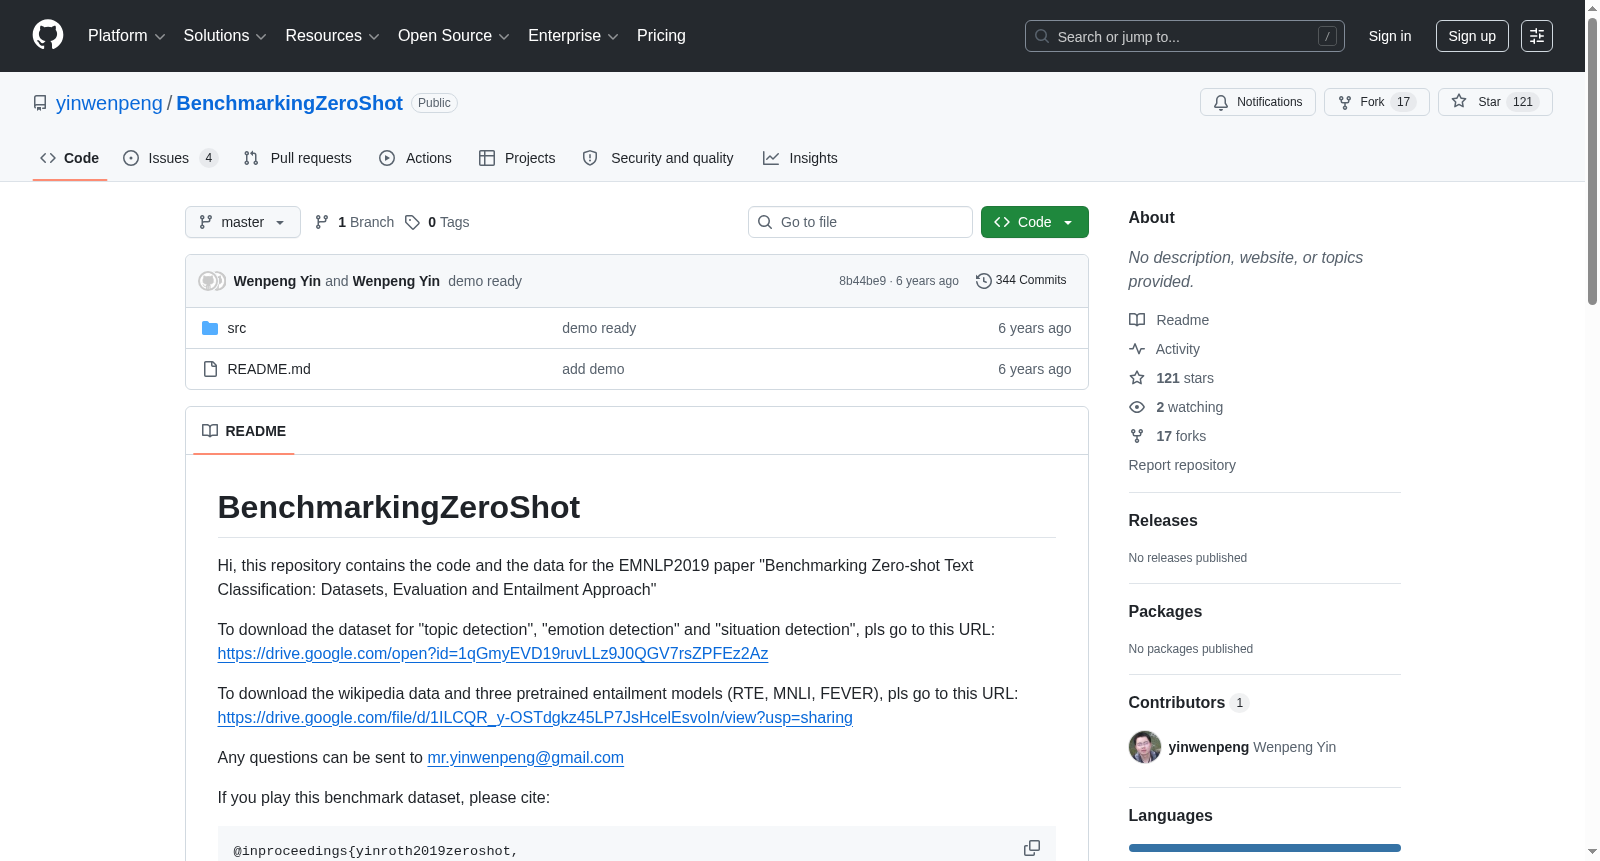Open the topic detection dataset Drive link

pos(493,654)
